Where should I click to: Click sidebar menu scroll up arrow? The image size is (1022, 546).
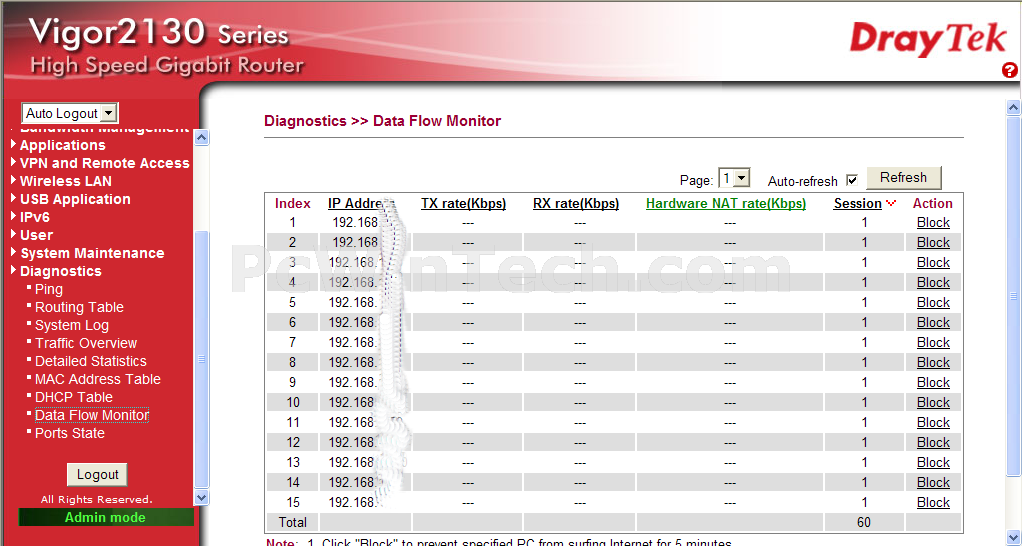coord(202,137)
